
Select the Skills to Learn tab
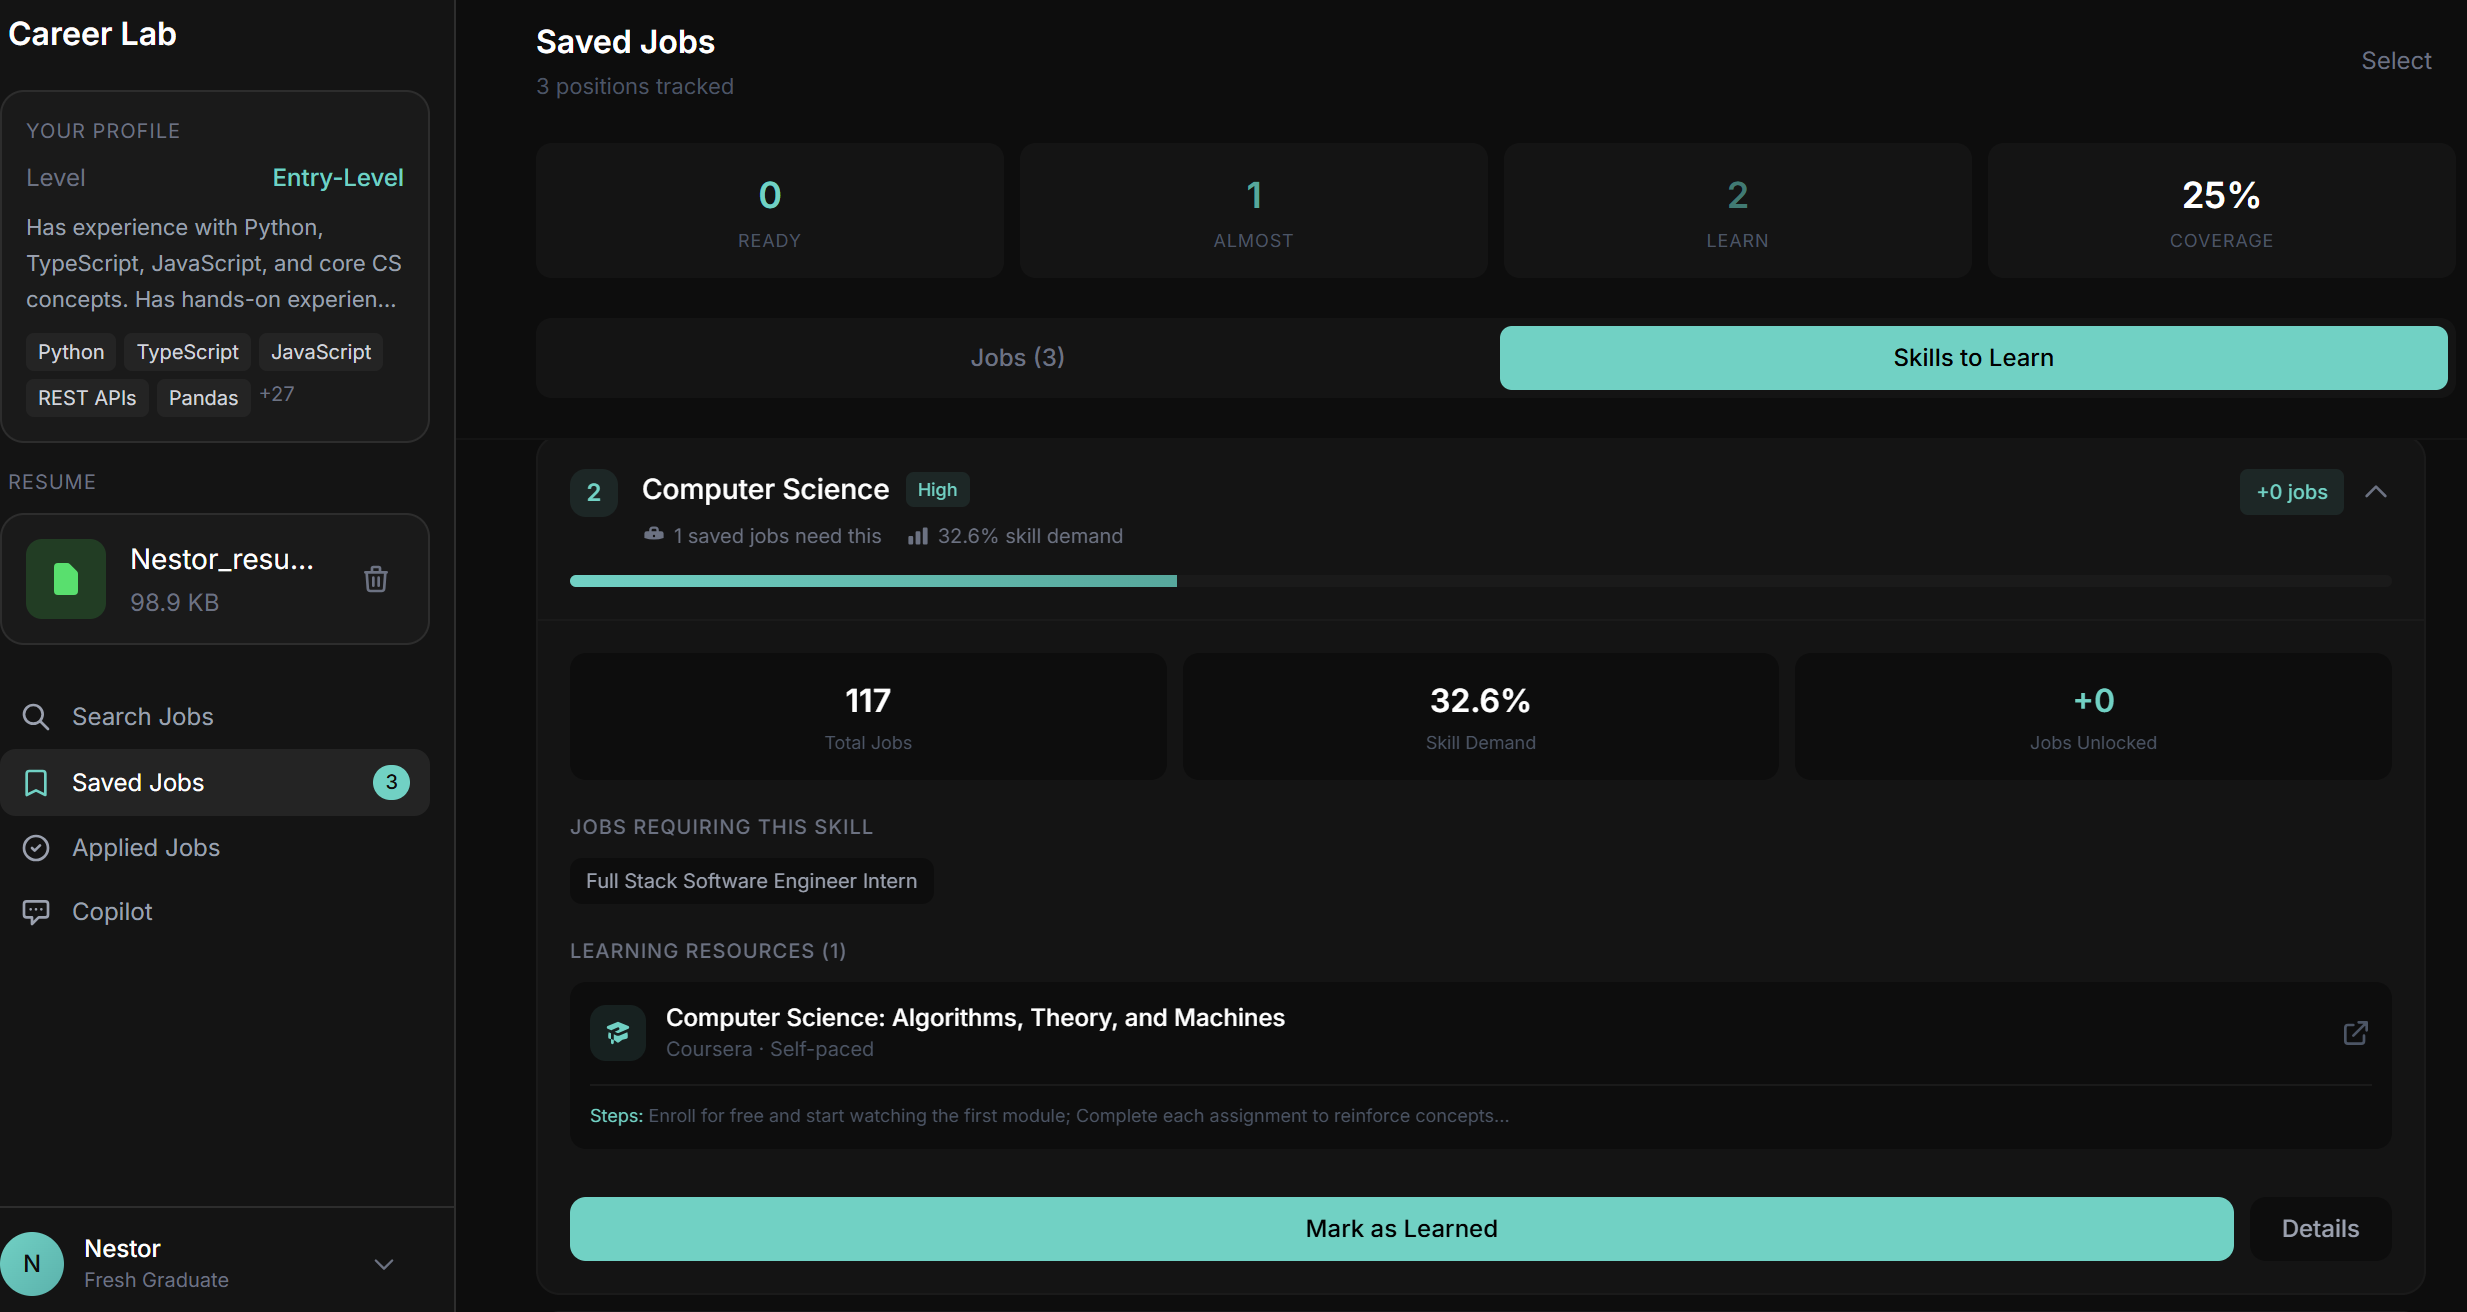(x=1973, y=358)
